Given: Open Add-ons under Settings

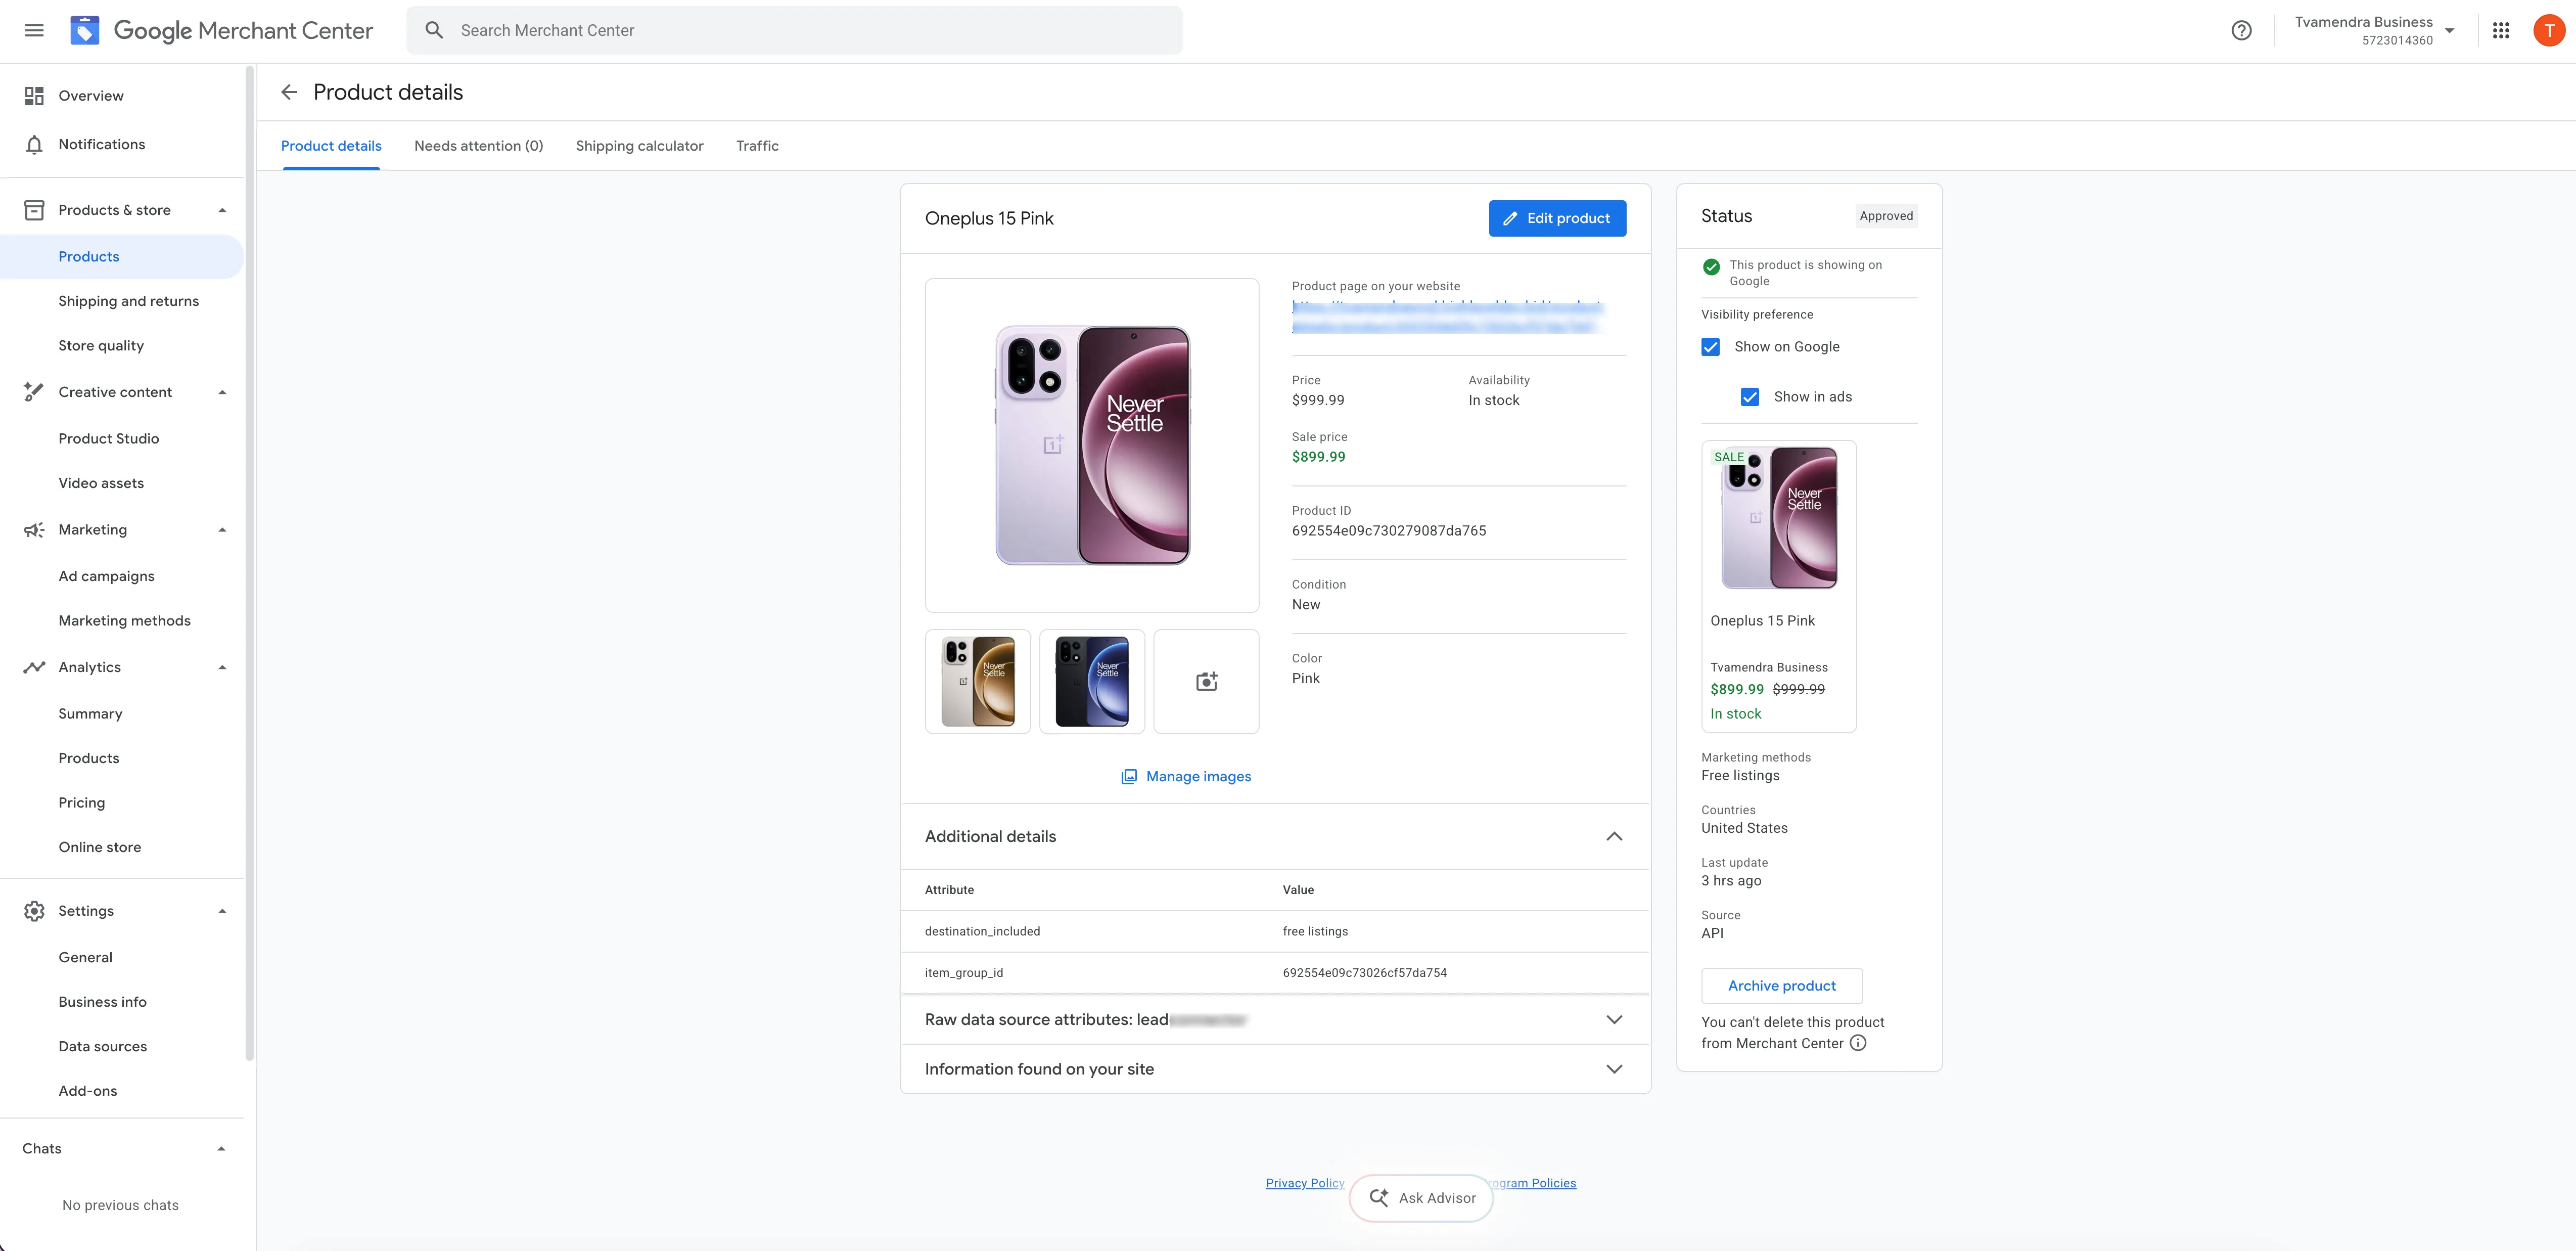Looking at the screenshot, I should click(88, 1091).
